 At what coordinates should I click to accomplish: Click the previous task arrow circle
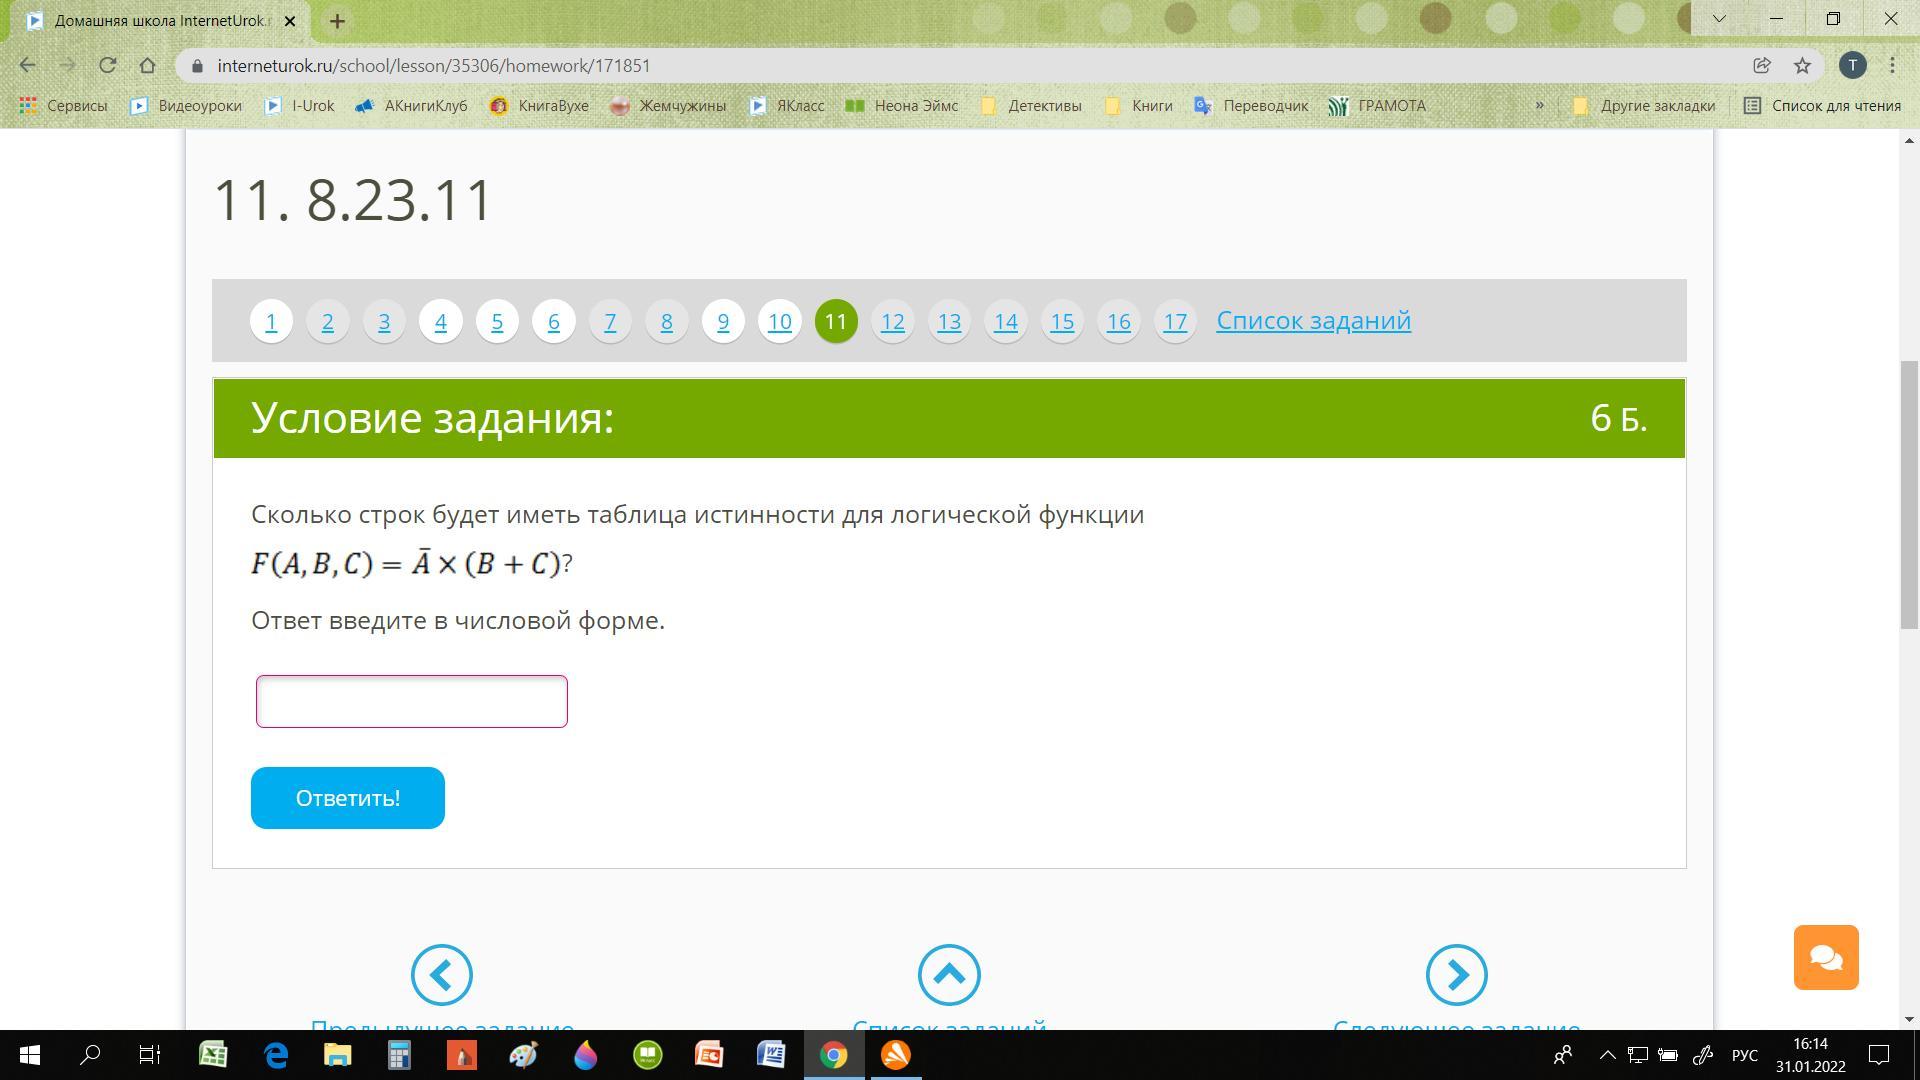[441, 975]
